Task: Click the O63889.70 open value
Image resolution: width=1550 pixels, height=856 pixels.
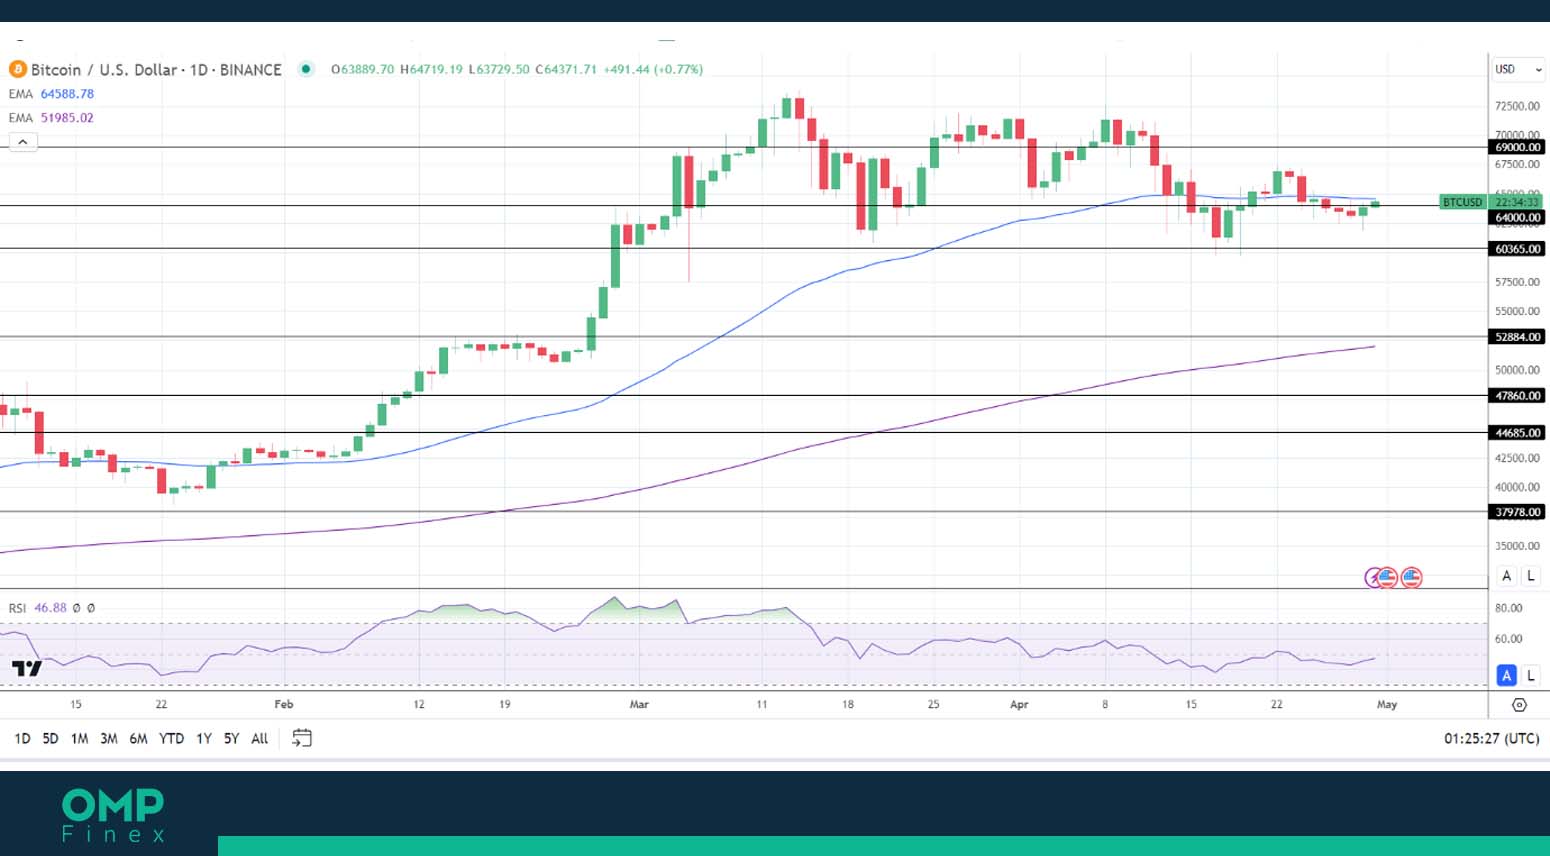Action: (x=362, y=69)
